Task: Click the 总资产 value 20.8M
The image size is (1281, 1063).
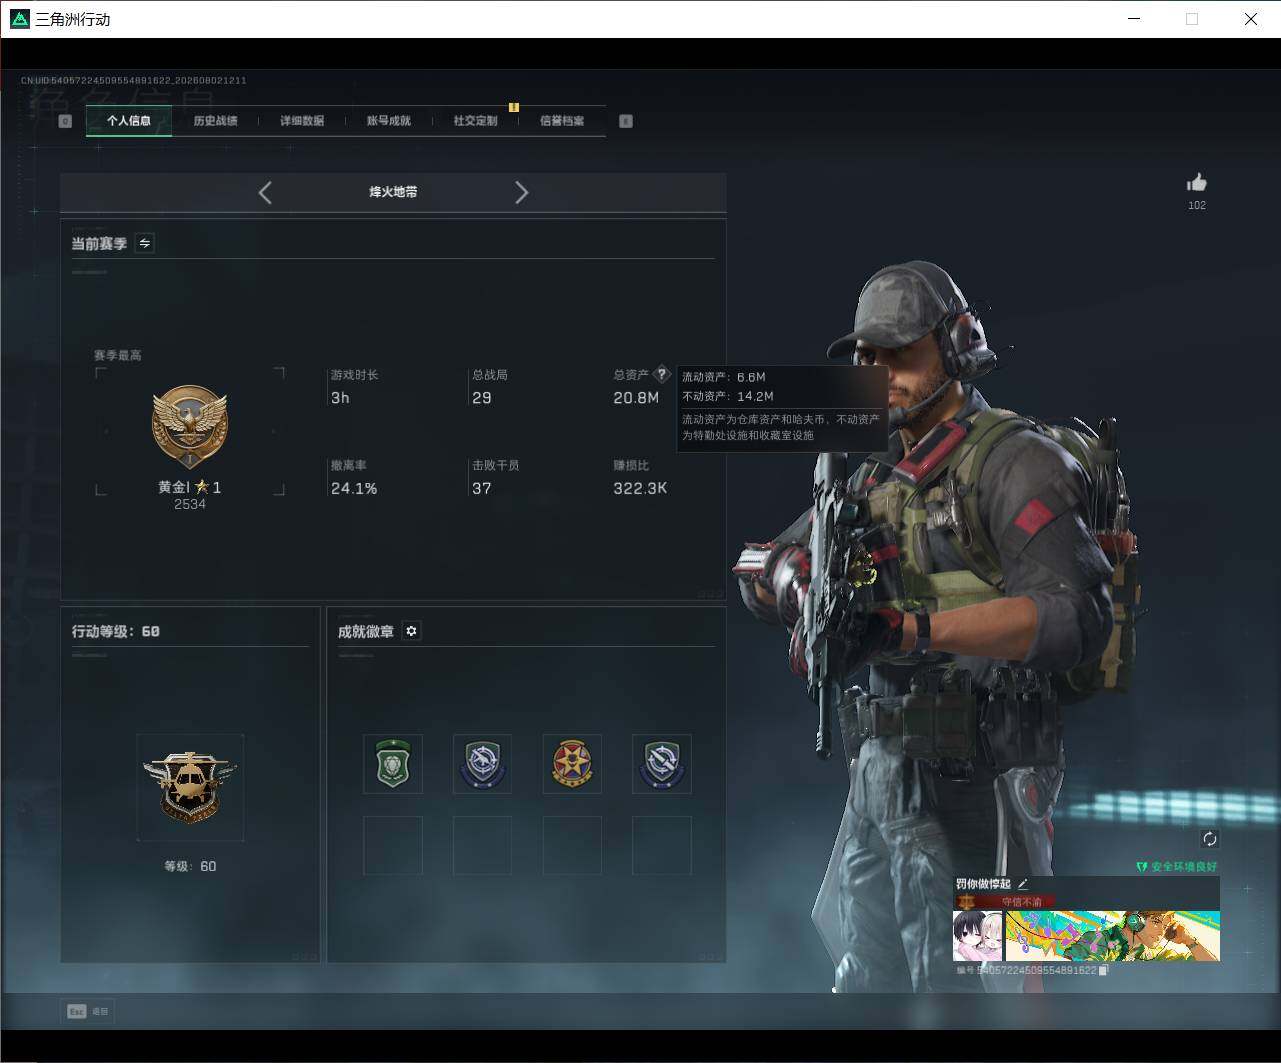Action: (636, 398)
